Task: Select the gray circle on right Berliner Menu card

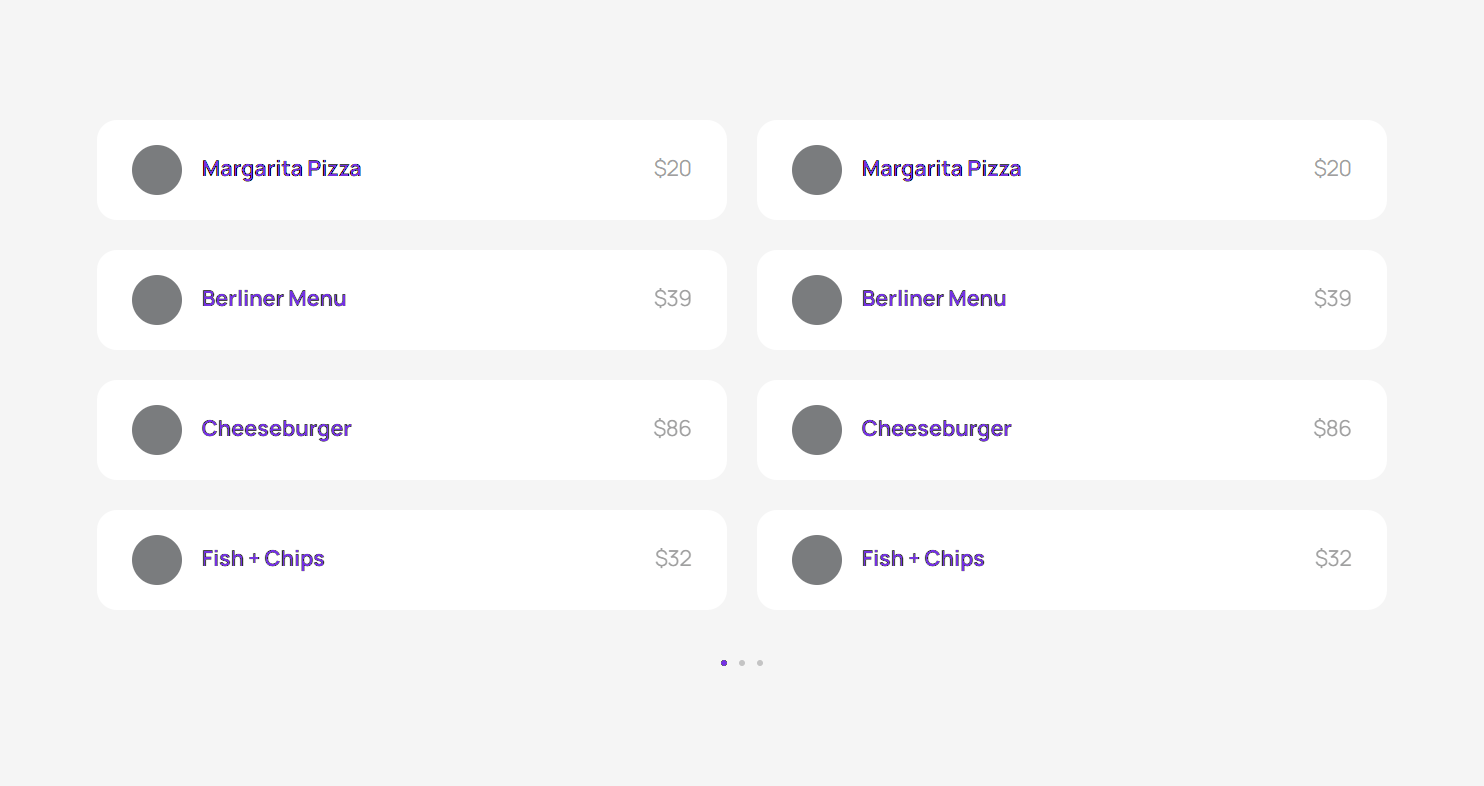Action: (x=817, y=300)
